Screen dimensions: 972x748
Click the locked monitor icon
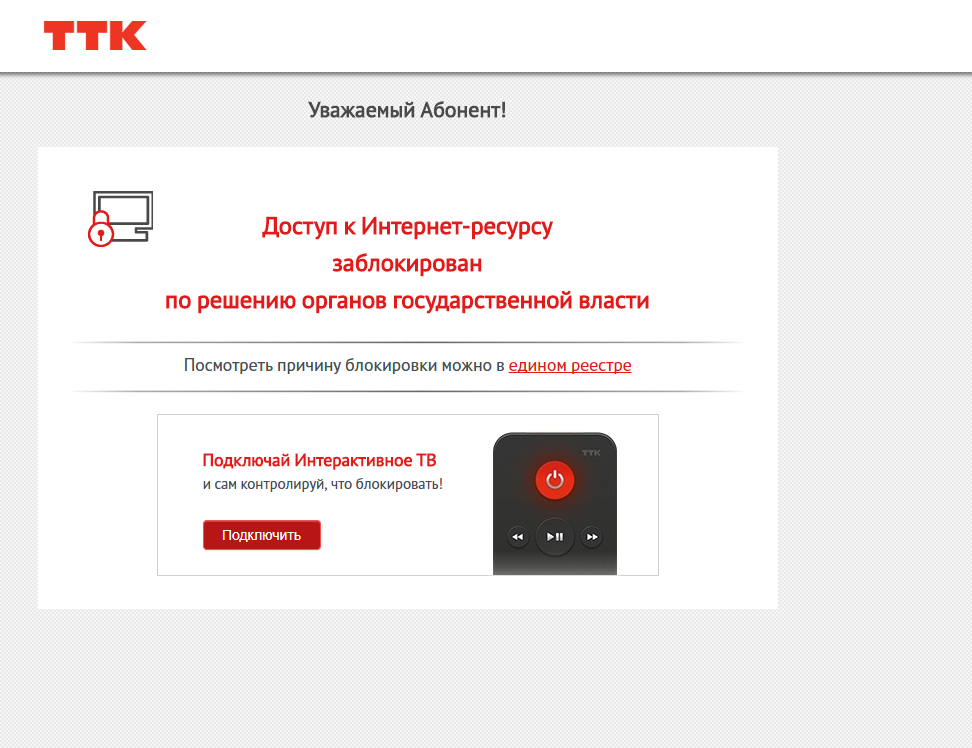pos(120,219)
